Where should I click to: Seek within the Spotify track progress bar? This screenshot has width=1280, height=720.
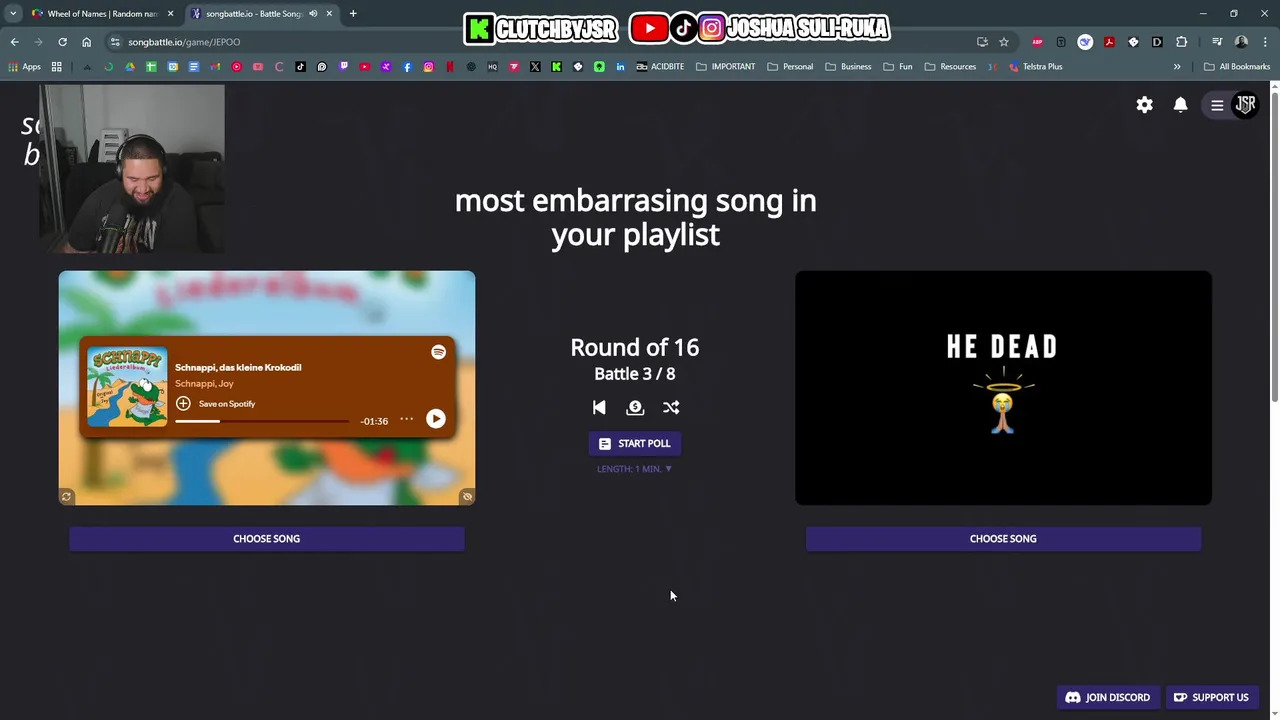pos(262,421)
